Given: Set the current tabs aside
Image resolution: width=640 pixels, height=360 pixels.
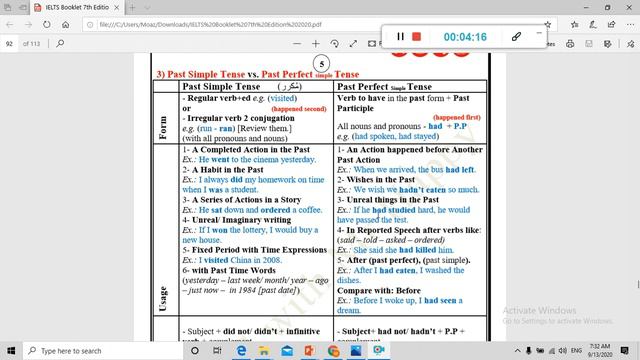Looking at the screenshot, I should (x=23, y=7).
